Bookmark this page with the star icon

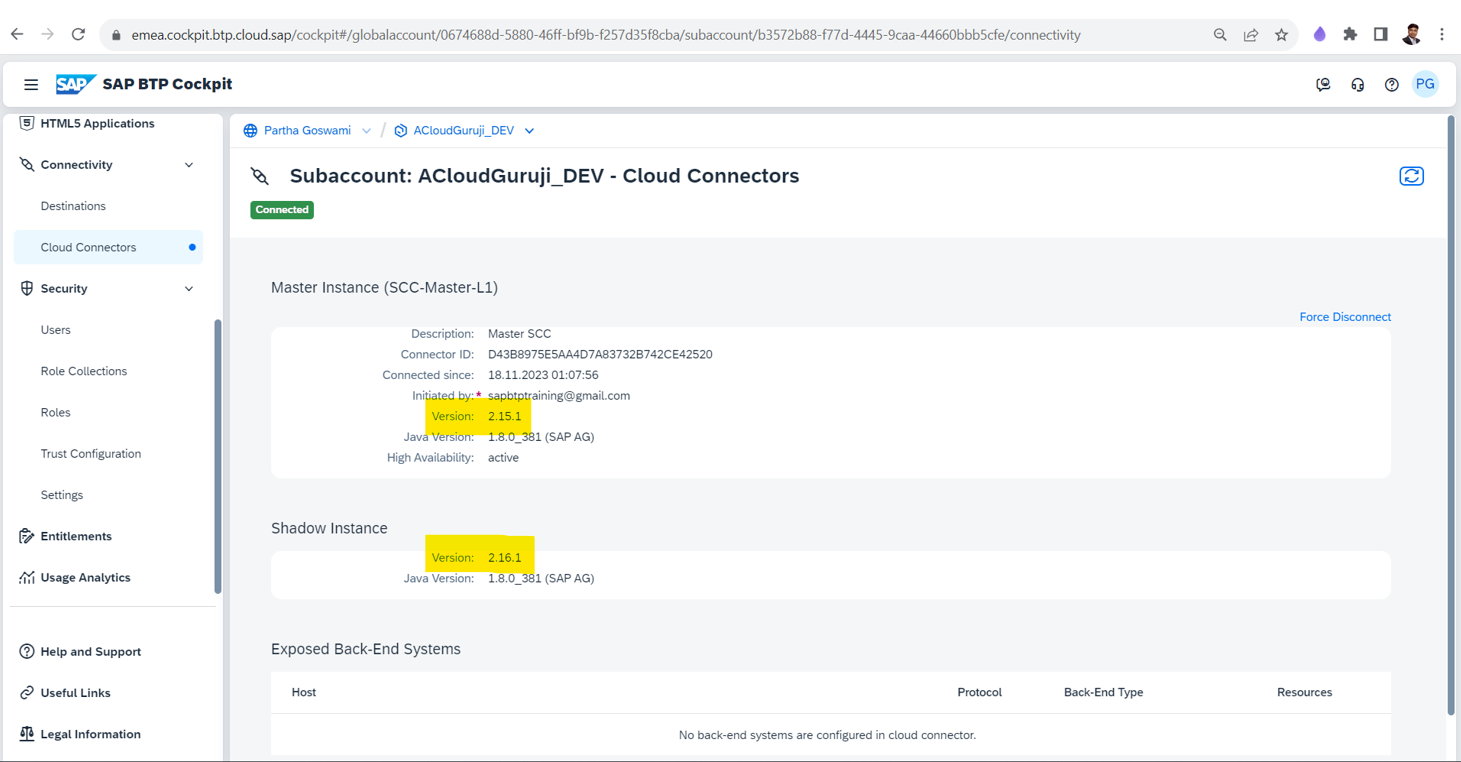(1281, 35)
